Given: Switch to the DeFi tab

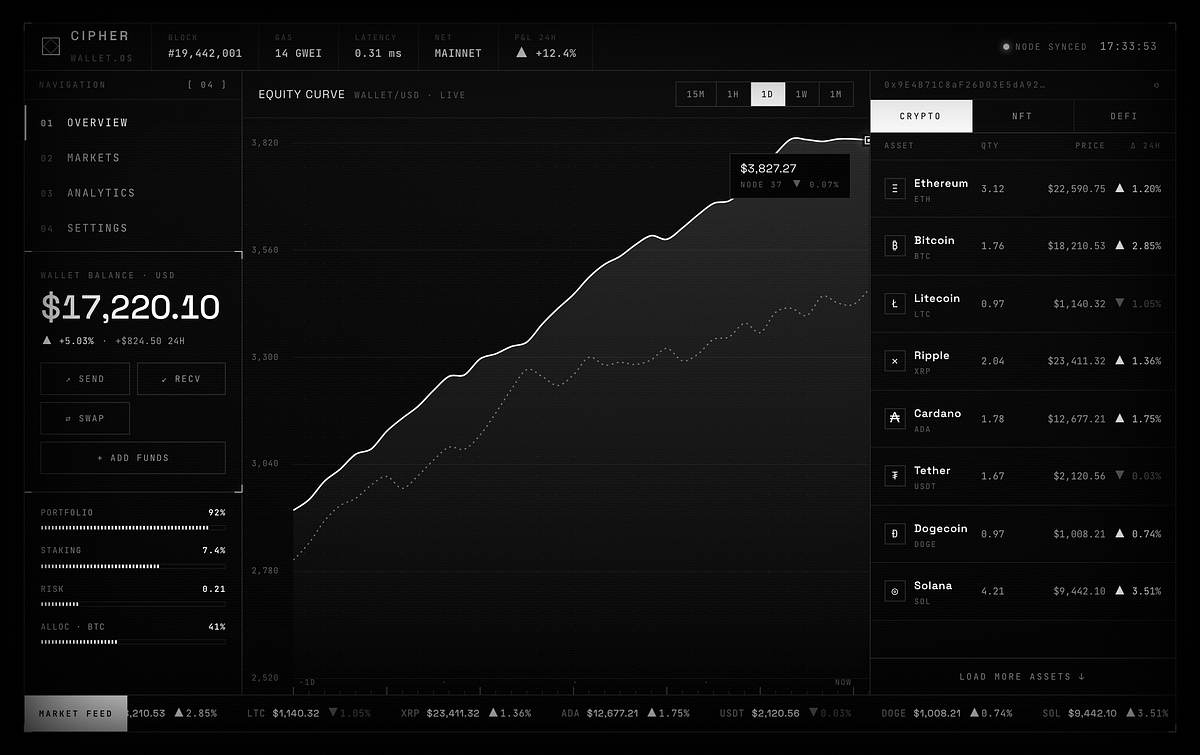Looking at the screenshot, I should pyautogui.click(x=1124, y=116).
